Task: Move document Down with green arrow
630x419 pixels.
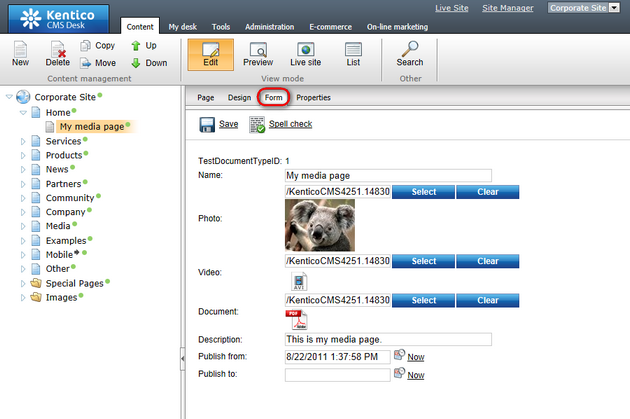Action: pyautogui.click(x=136, y=63)
